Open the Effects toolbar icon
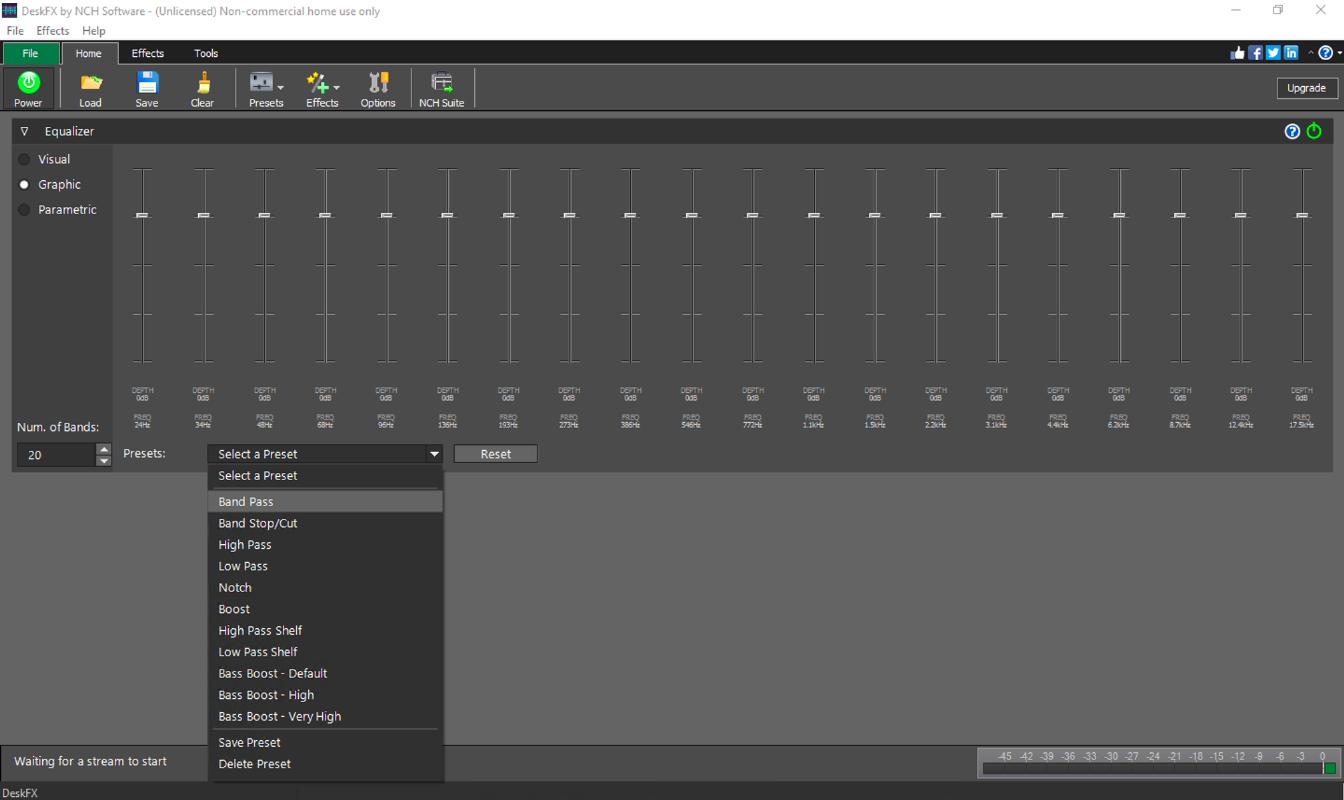 coord(319,88)
